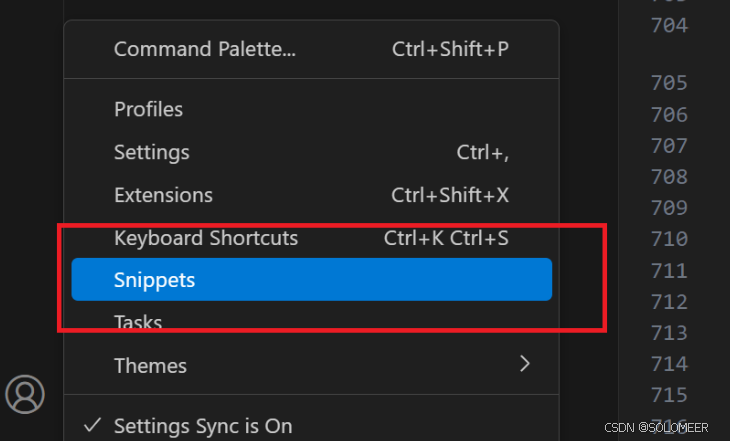Click line number 712 in editor gutter
This screenshot has height=441, width=730.
(668, 301)
